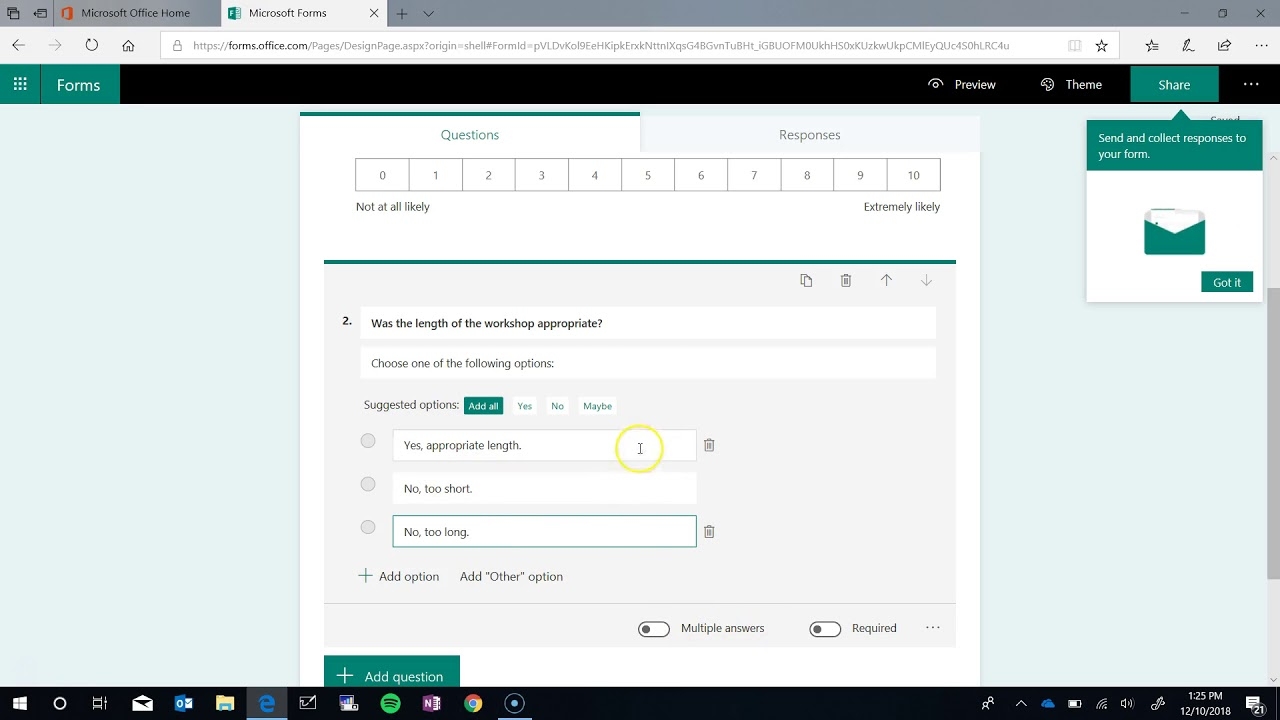
Task: Add the suggested 'Maybe' option
Action: coord(597,406)
